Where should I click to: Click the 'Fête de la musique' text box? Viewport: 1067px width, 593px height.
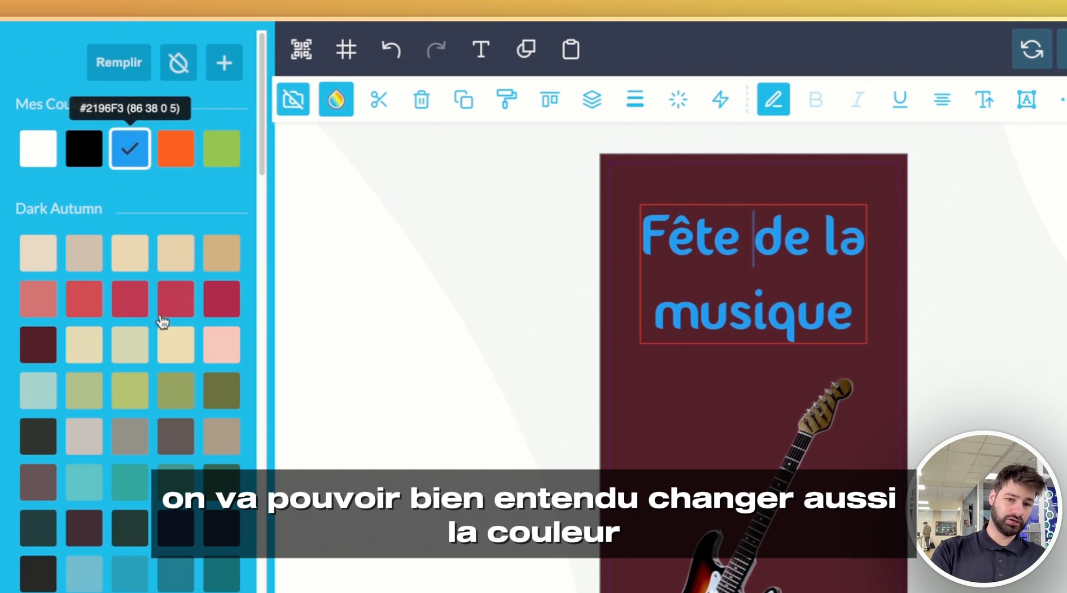753,274
